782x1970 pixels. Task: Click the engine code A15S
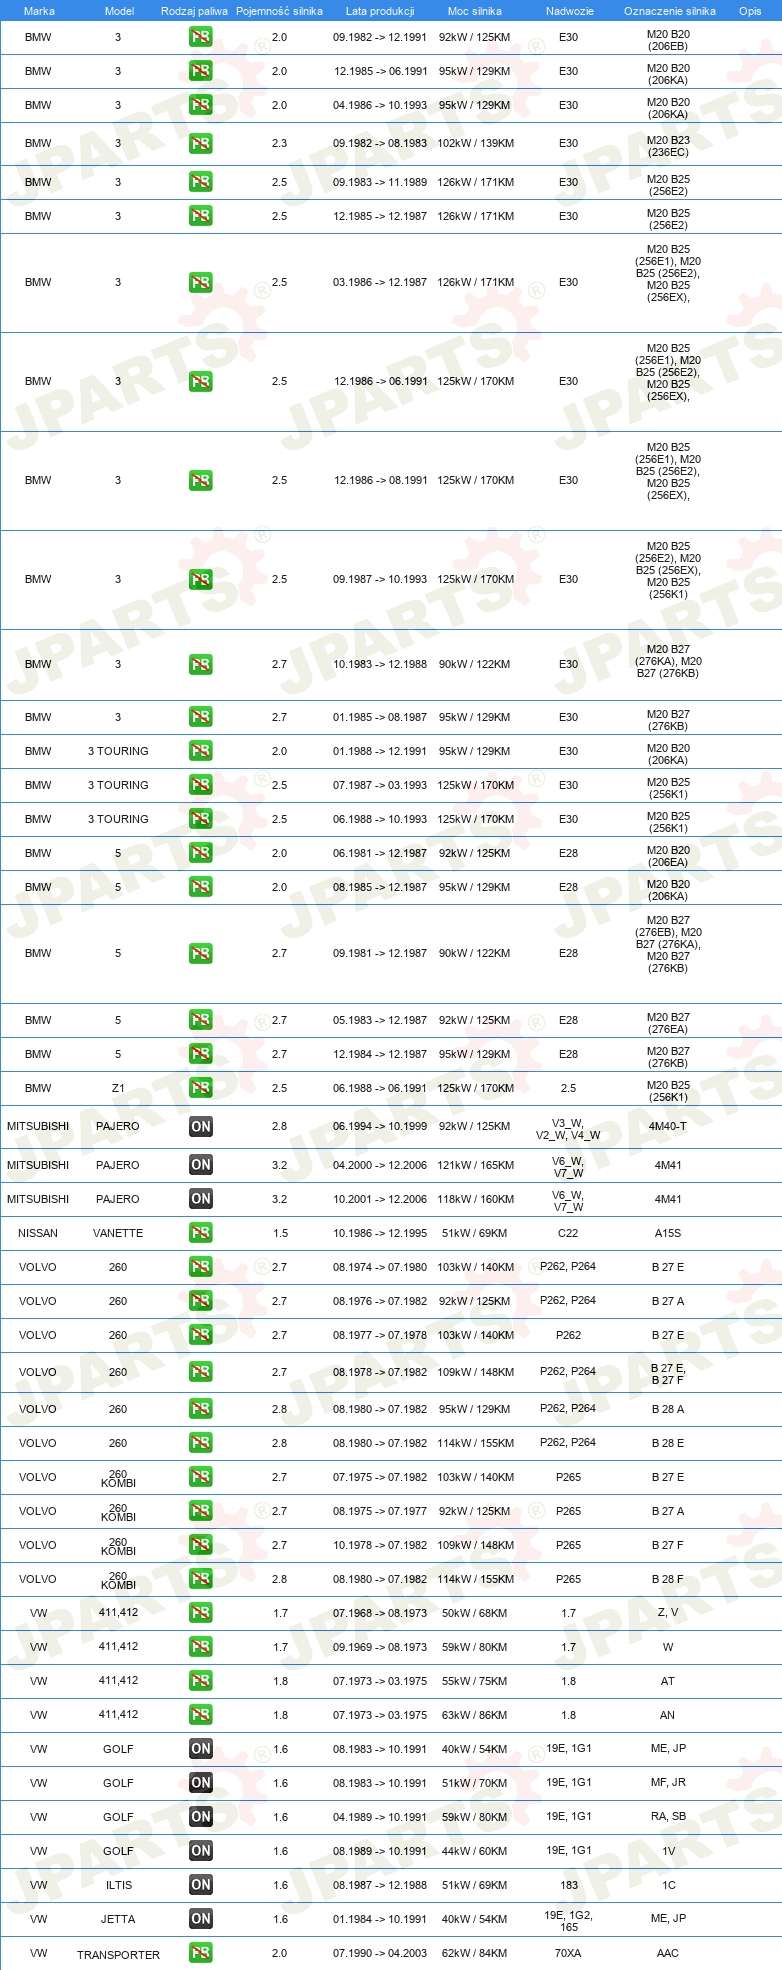pos(668,1233)
